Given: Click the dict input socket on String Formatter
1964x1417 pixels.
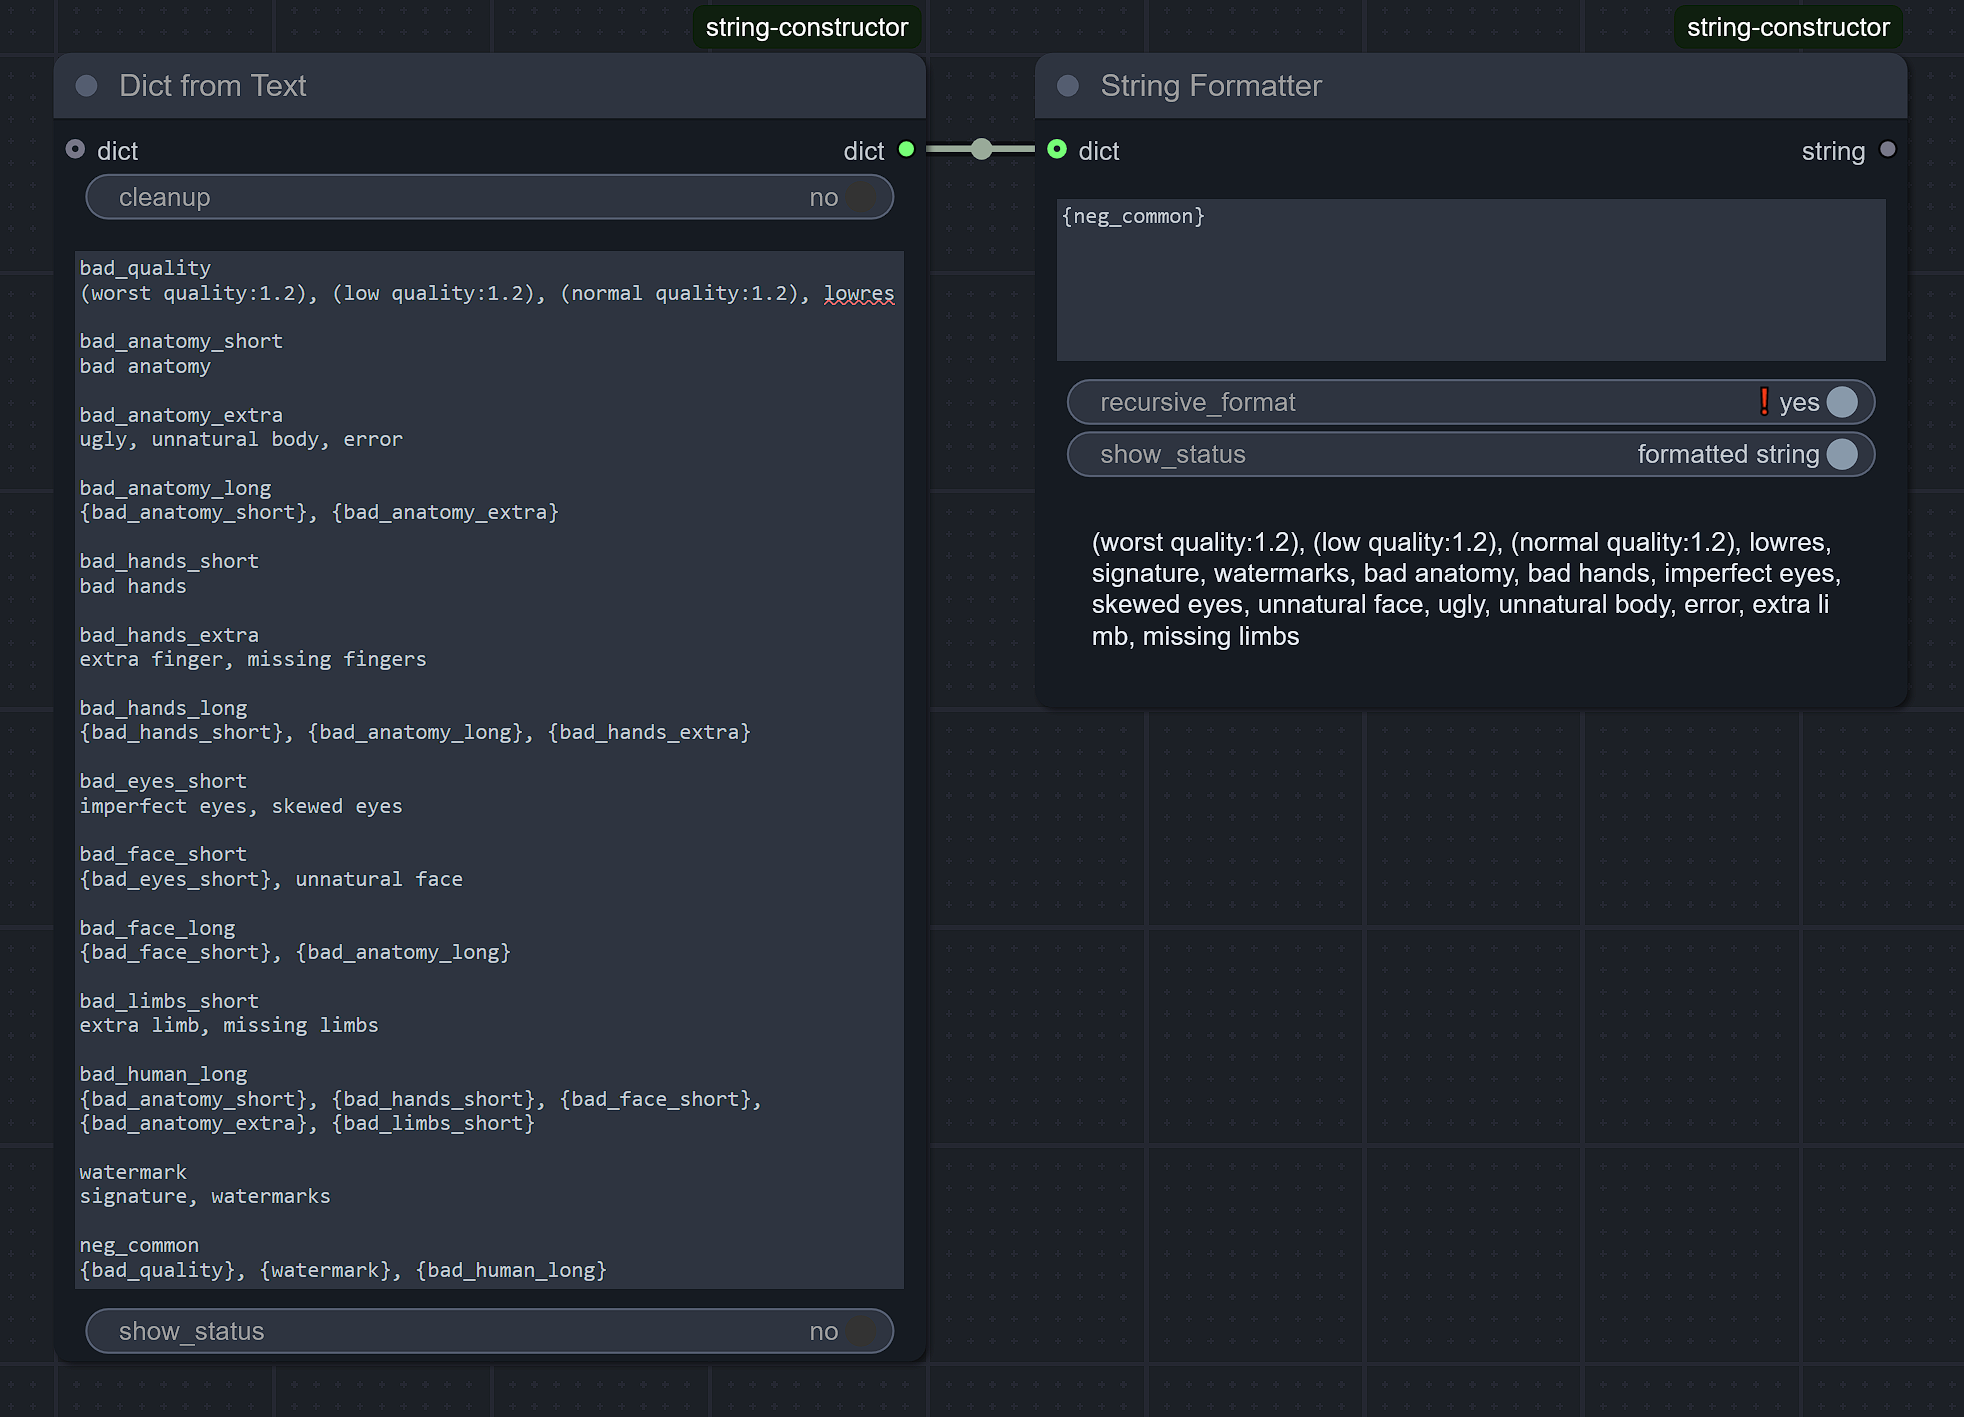Looking at the screenshot, I should pyautogui.click(x=1057, y=150).
